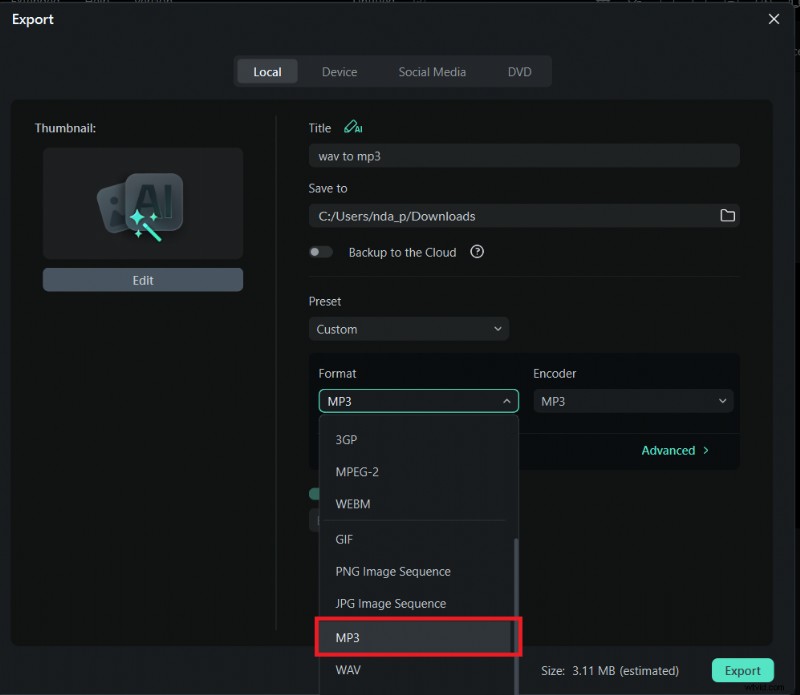Click the Backup to Cloud help icon
Image resolution: width=800 pixels, height=695 pixels.
477,252
